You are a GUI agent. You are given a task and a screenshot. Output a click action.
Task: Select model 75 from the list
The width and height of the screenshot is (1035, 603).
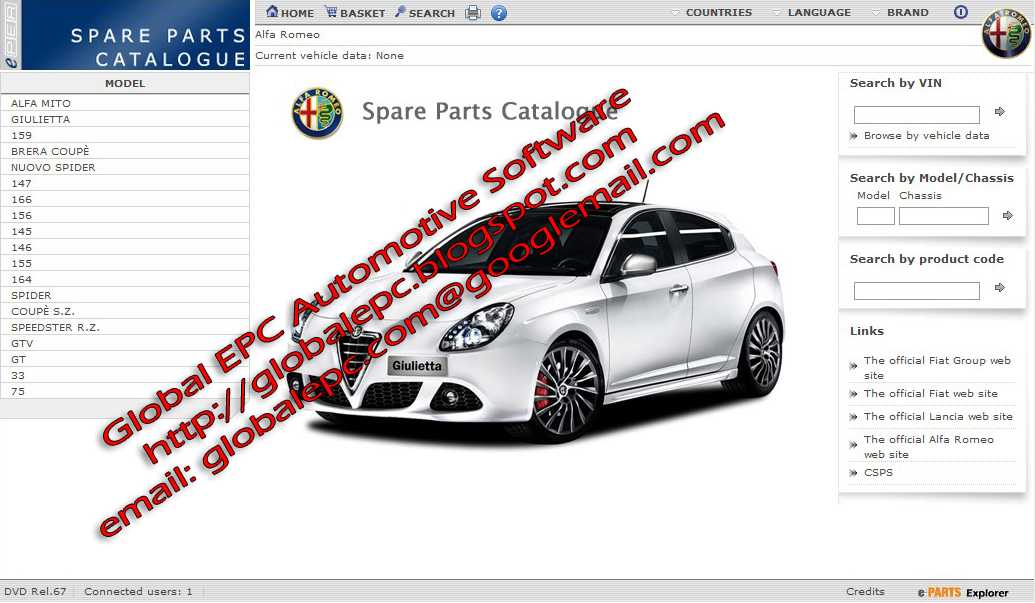pyautogui.click(x=125, y=391)
